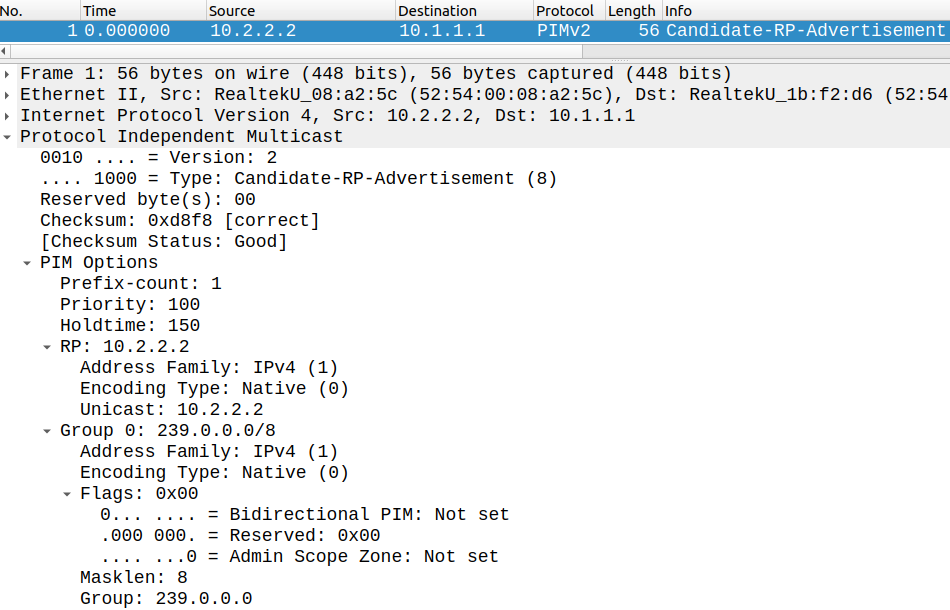Collapse the Flags: 0x00 node
950x610 pixels.
pos(67,494)
